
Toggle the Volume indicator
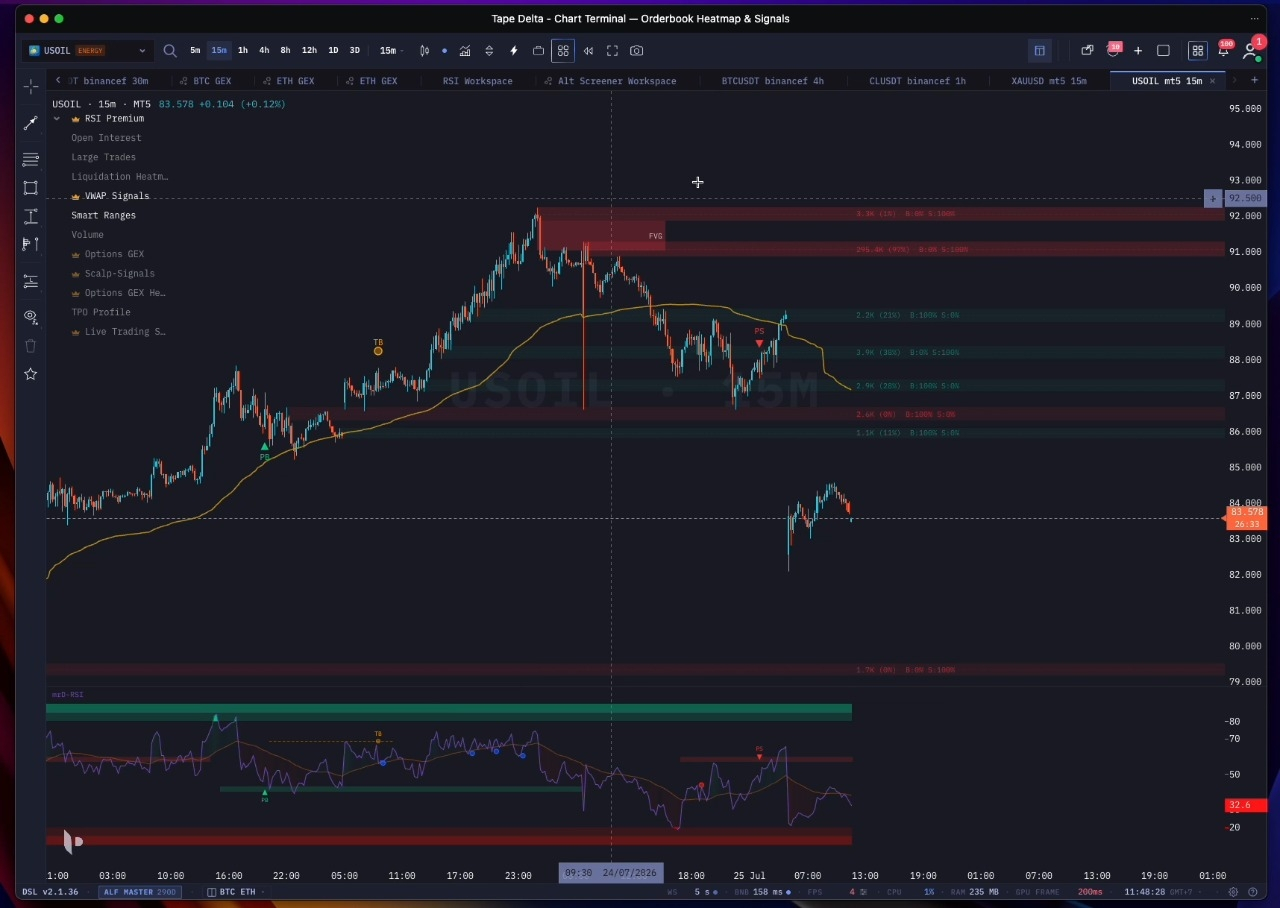pos(87,235)
